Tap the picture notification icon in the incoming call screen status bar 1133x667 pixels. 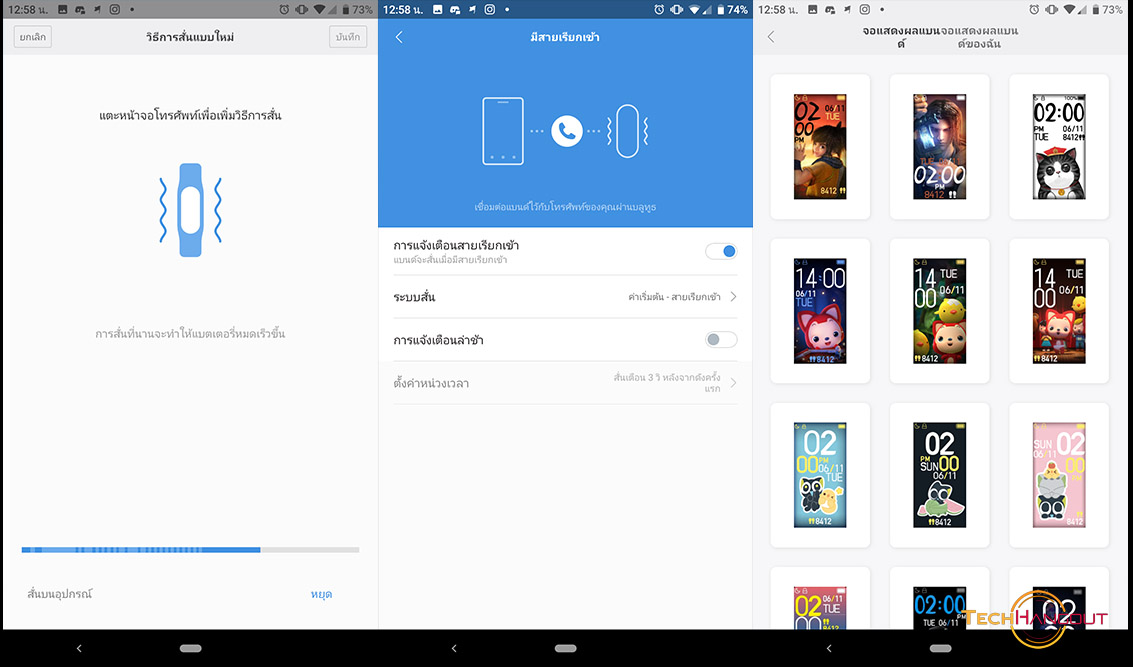(438, 9)
